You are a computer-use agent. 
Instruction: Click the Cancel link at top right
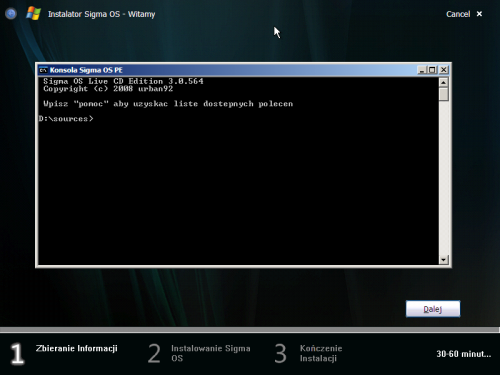(x=458, y=14)
